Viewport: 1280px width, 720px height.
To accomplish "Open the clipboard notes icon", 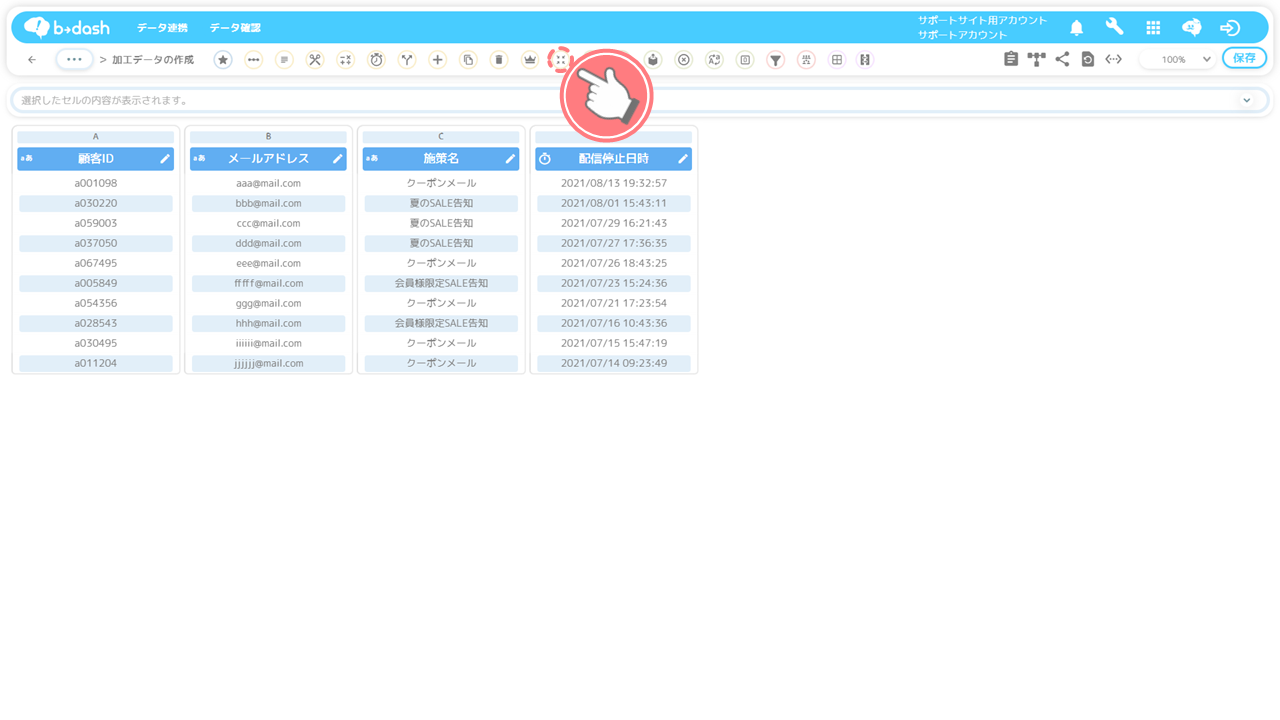I will [x=1011, y=59].
